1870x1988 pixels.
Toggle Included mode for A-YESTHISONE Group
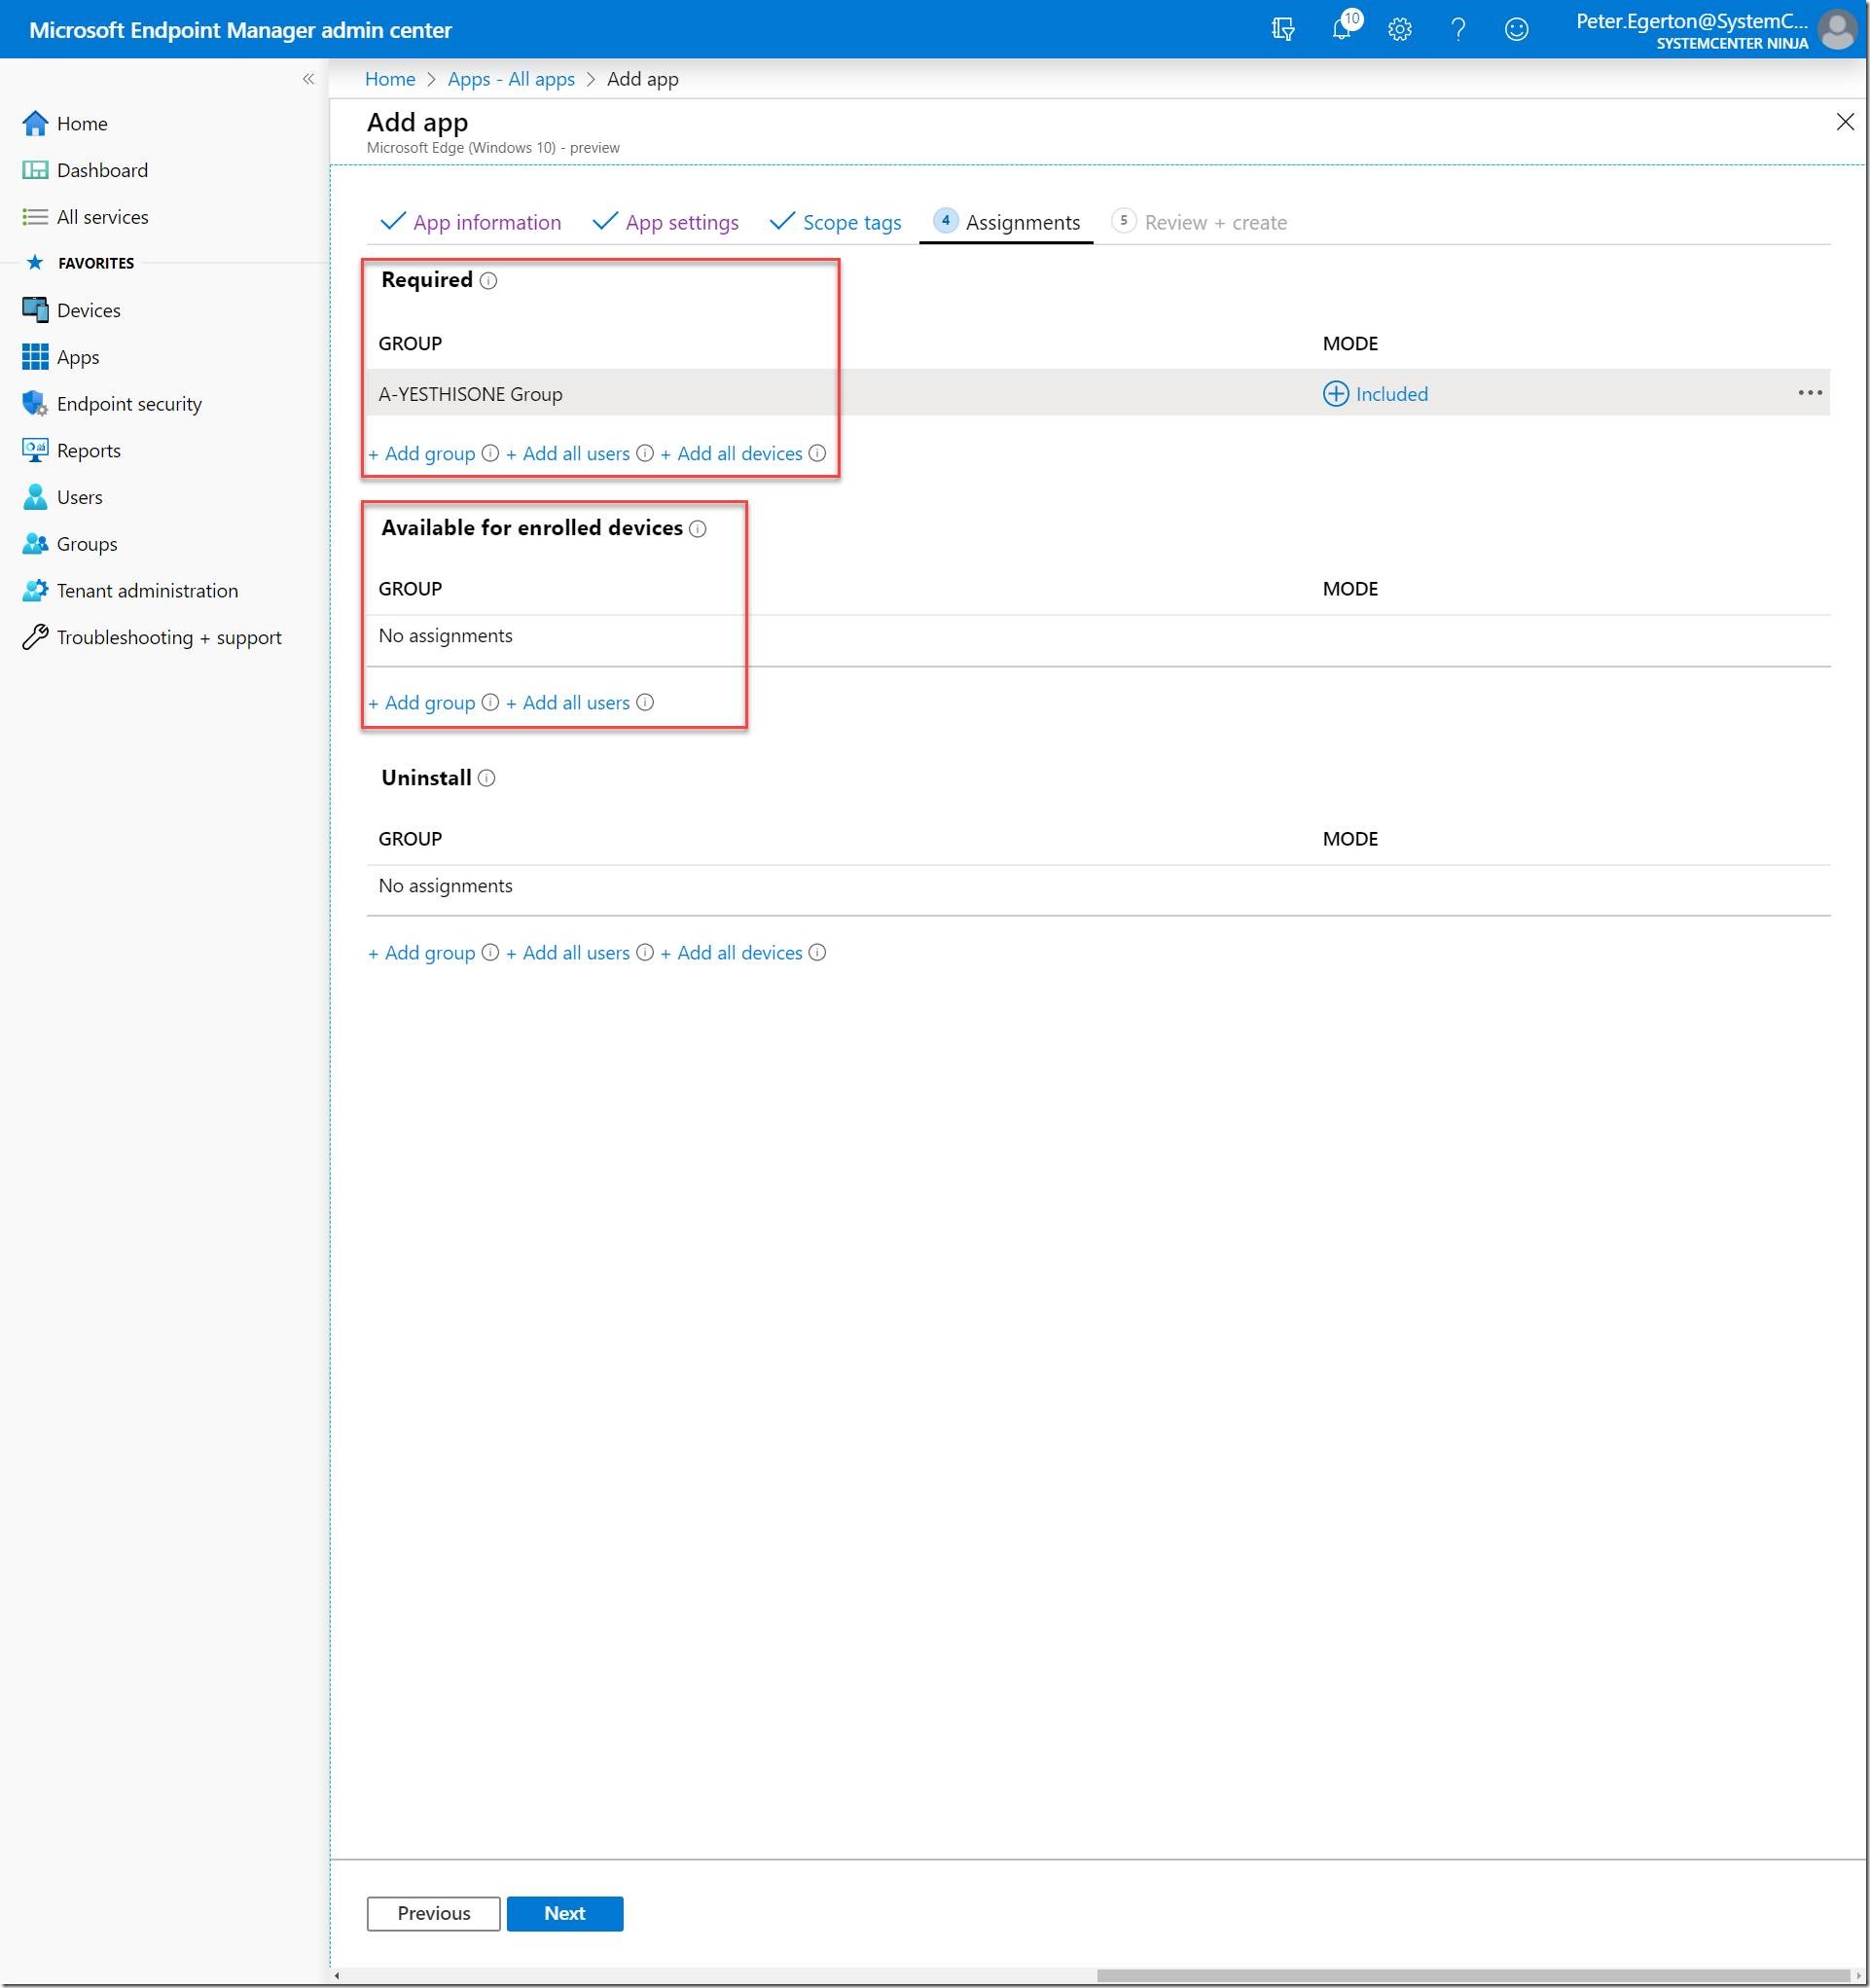(1375, 394)
